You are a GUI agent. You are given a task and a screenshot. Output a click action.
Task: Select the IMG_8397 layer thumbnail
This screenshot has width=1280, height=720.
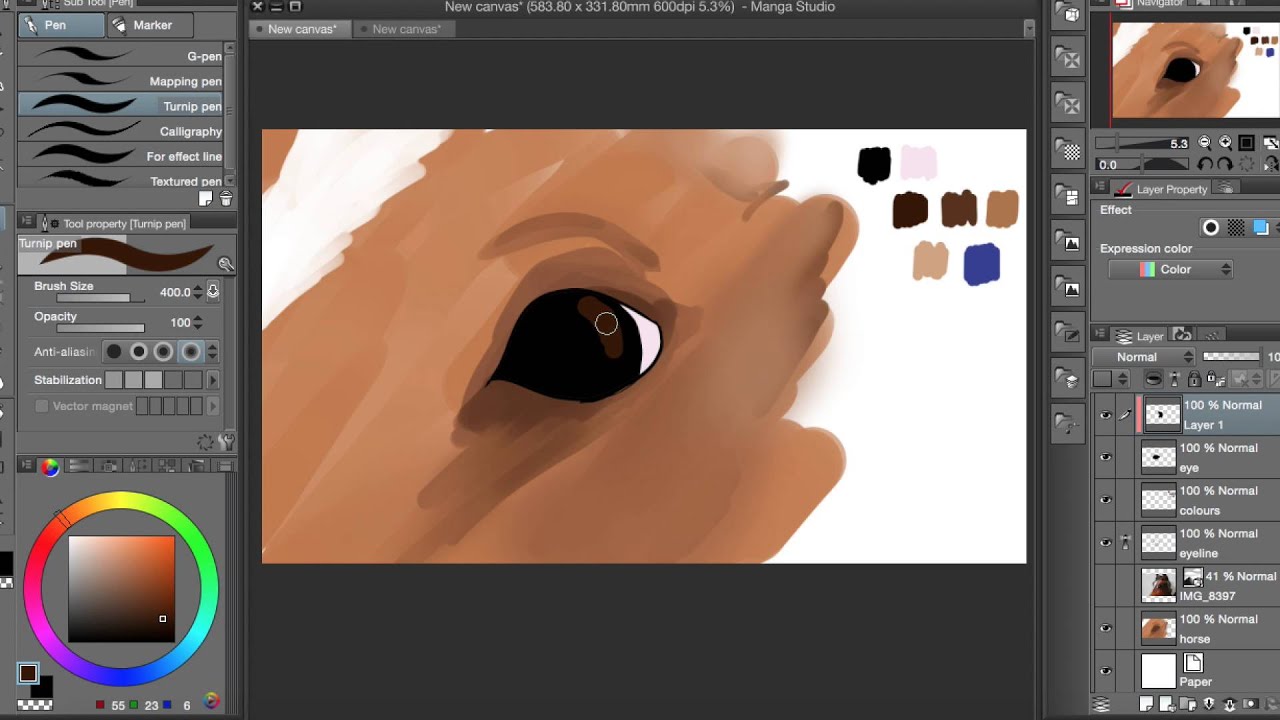point(1159,585)
